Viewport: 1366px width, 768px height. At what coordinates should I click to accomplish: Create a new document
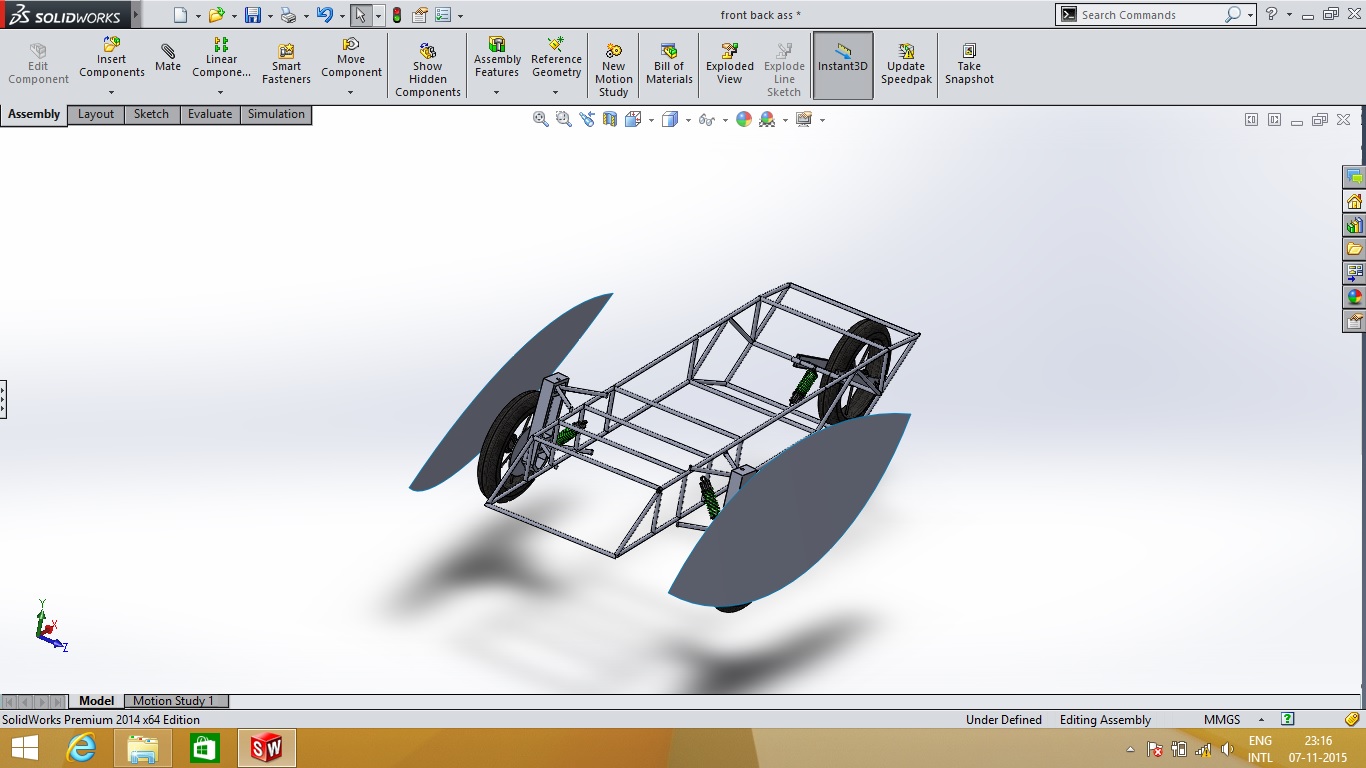[x=180, y=15]
